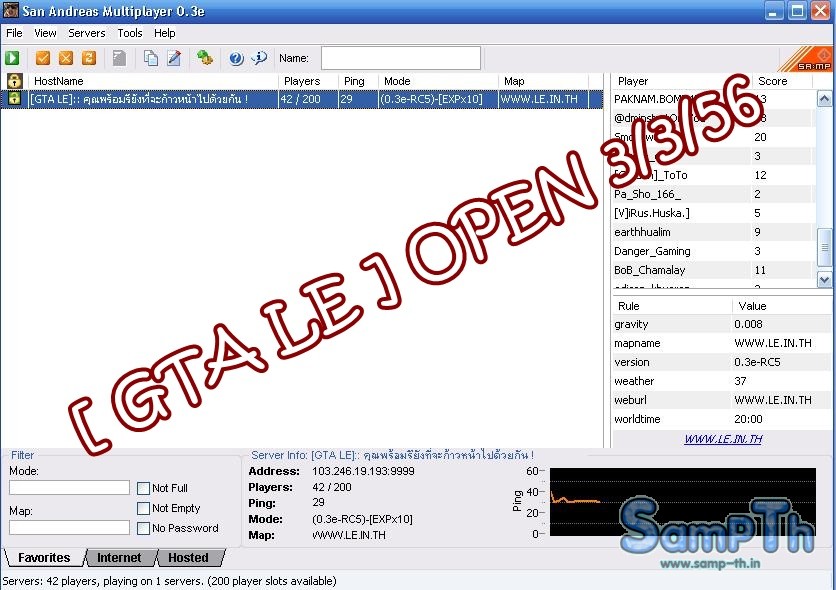This screenshot has width=836, height=590.
Task: Click the address 103.246.19.193:9999 in Server Info
Action: coord(363,471)
